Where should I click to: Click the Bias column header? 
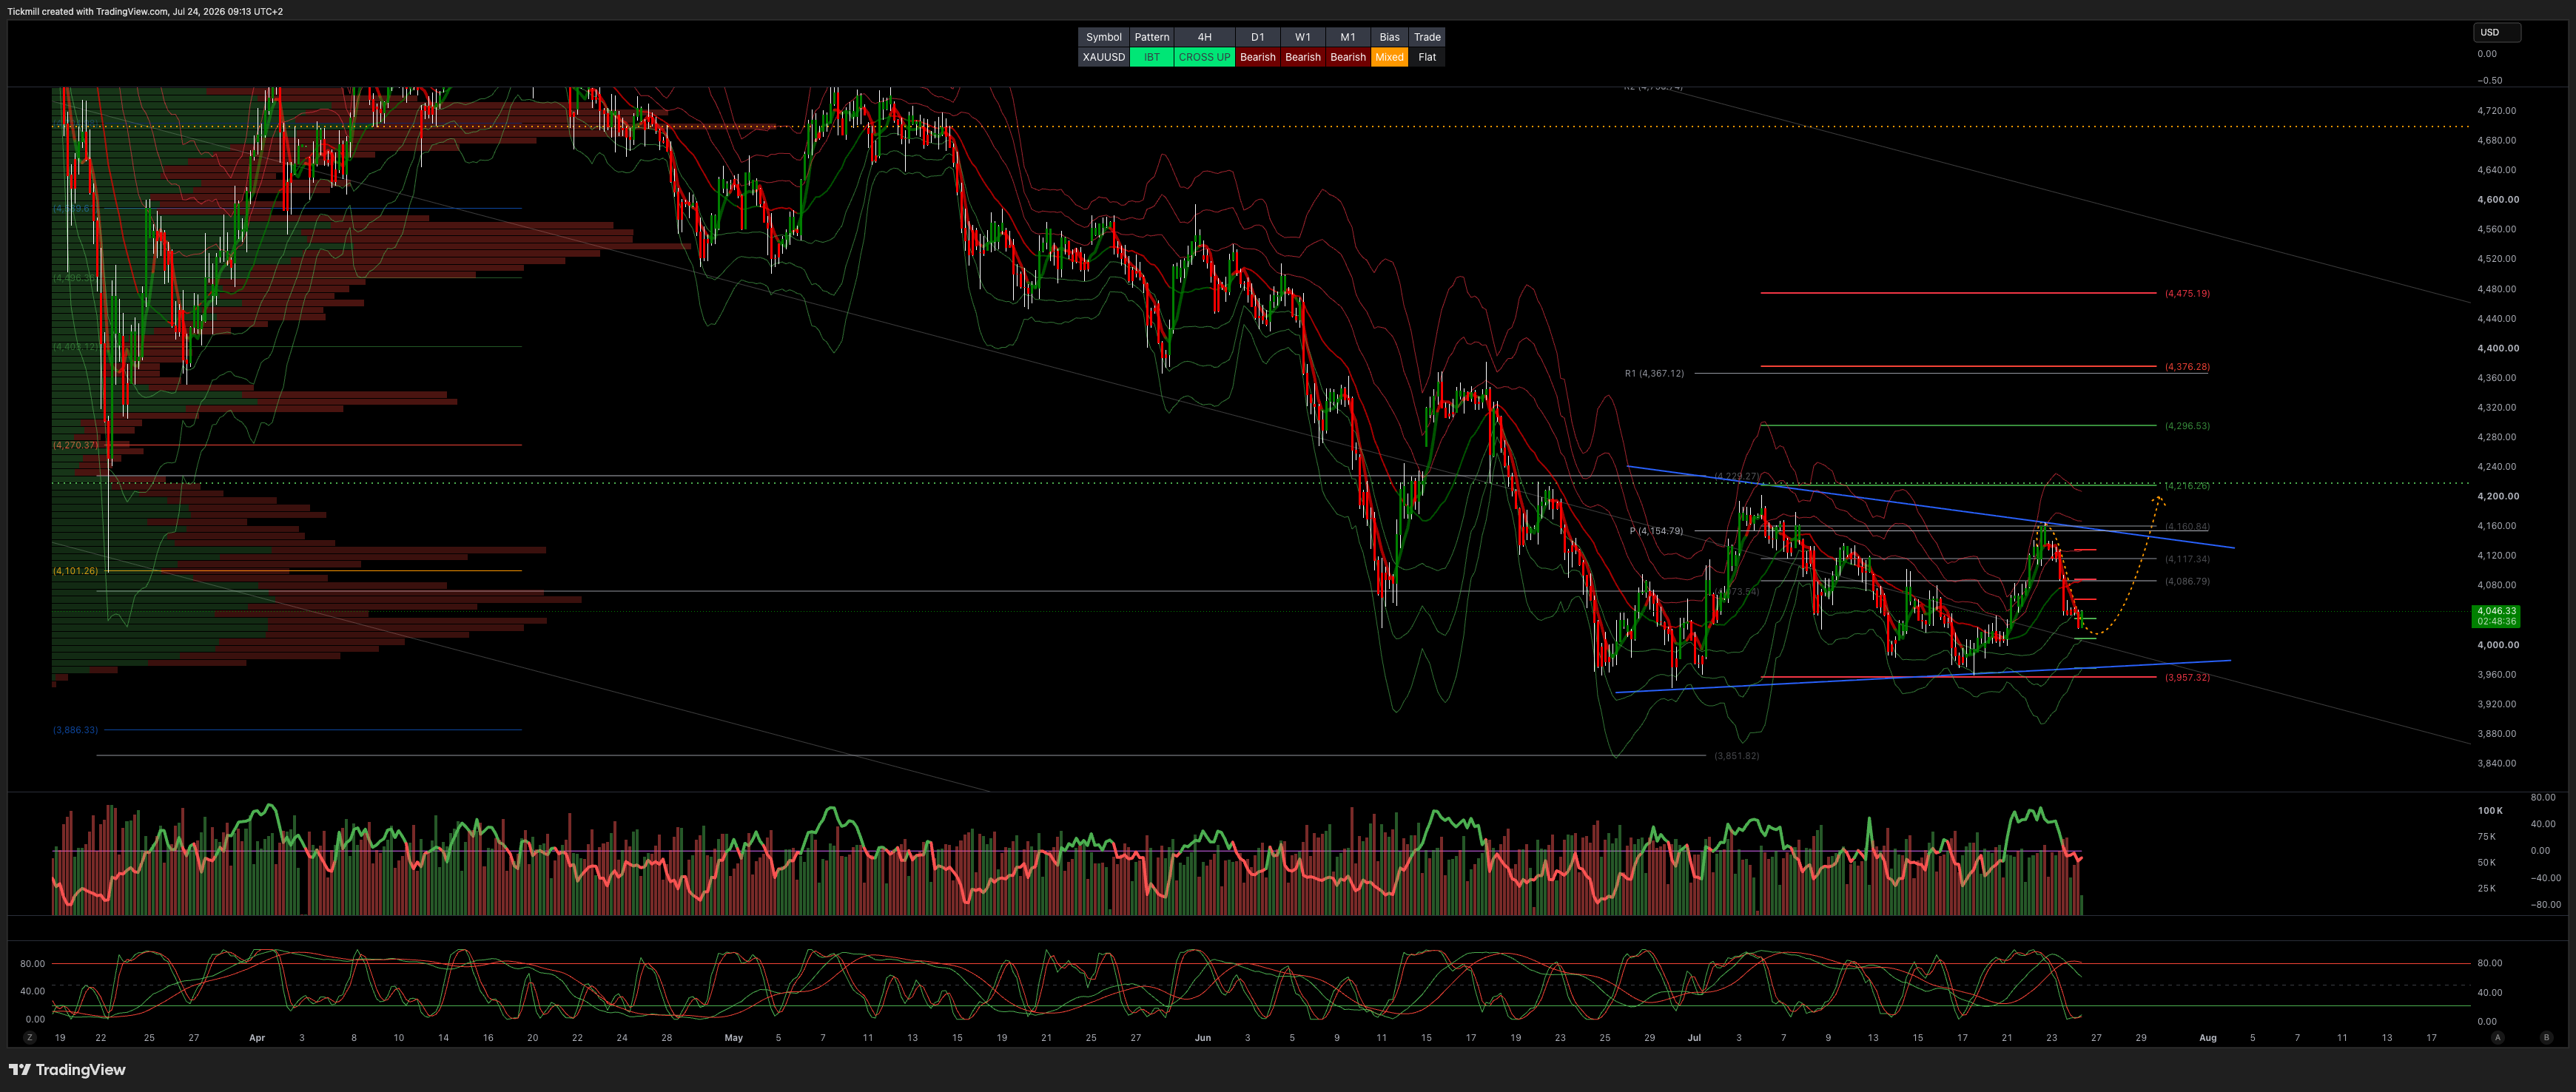pyautogui.click(x=1389, y=37)
